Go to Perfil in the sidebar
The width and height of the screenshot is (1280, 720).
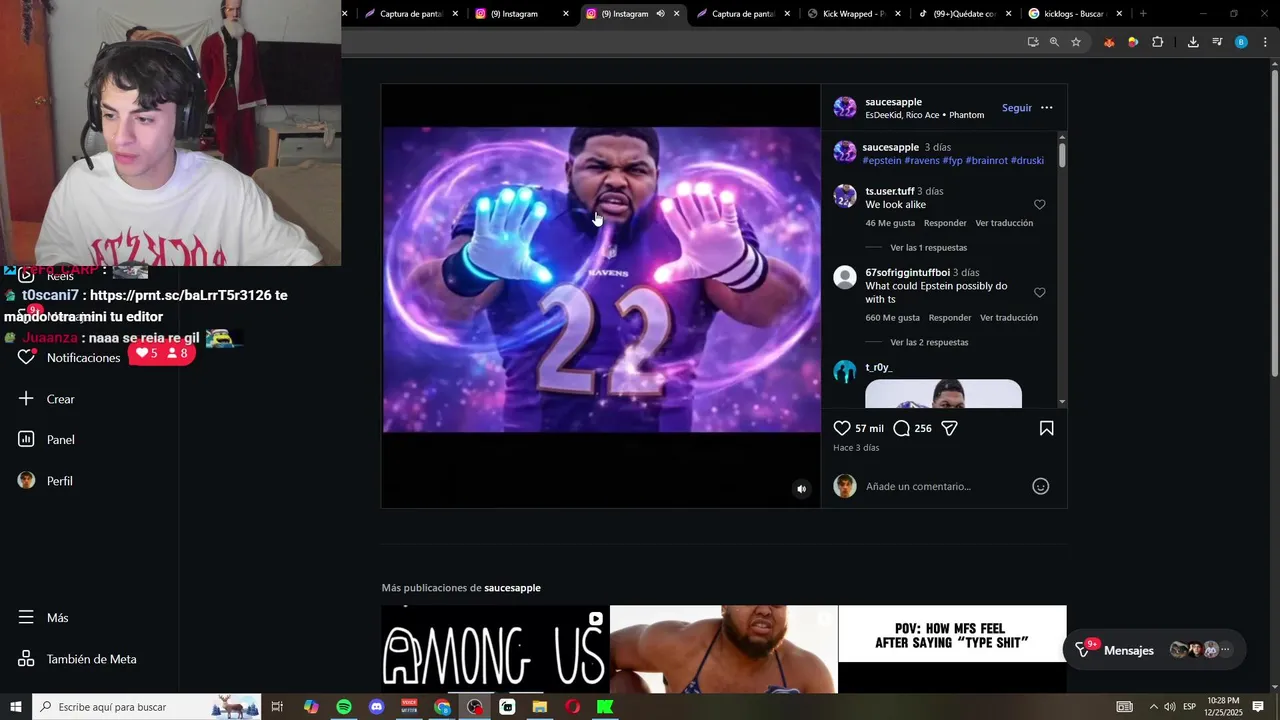tap(46, 481)
